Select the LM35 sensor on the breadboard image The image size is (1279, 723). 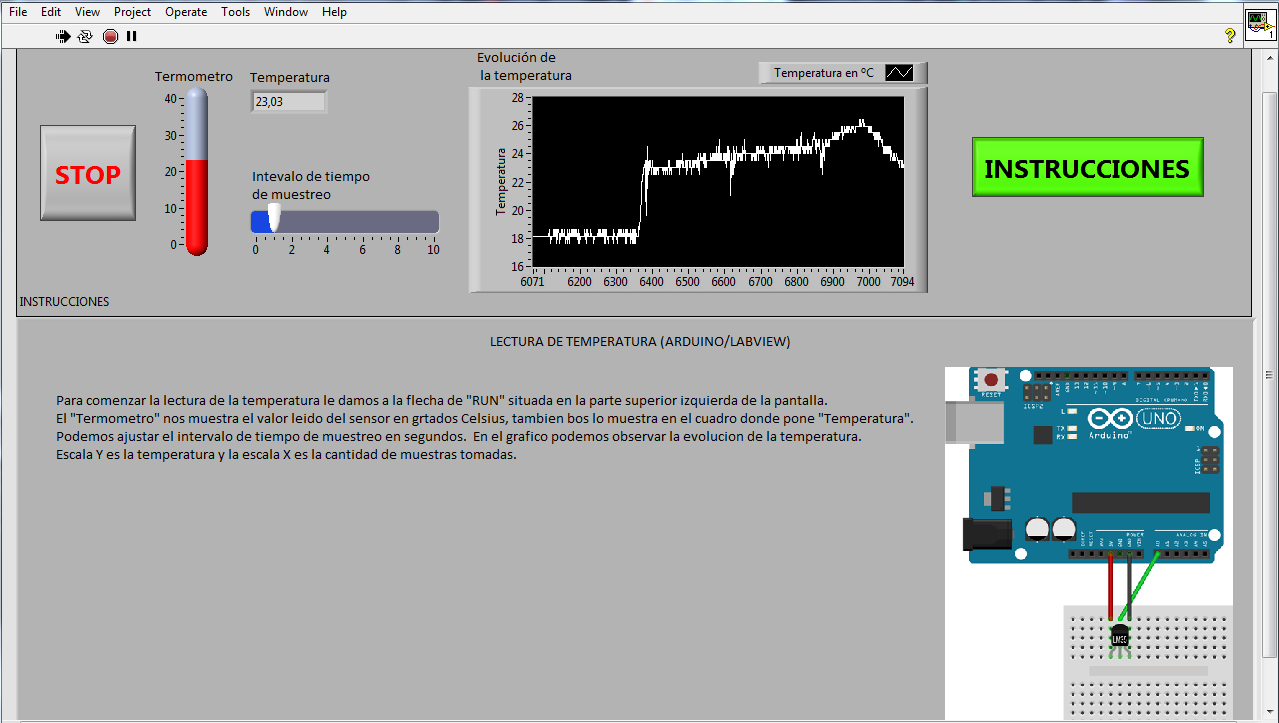(x=1119, y=637)
